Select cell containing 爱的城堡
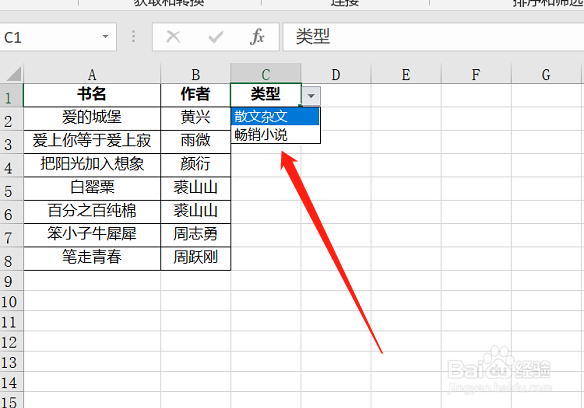Screen dimensions: 584x408 pos(92,118)
